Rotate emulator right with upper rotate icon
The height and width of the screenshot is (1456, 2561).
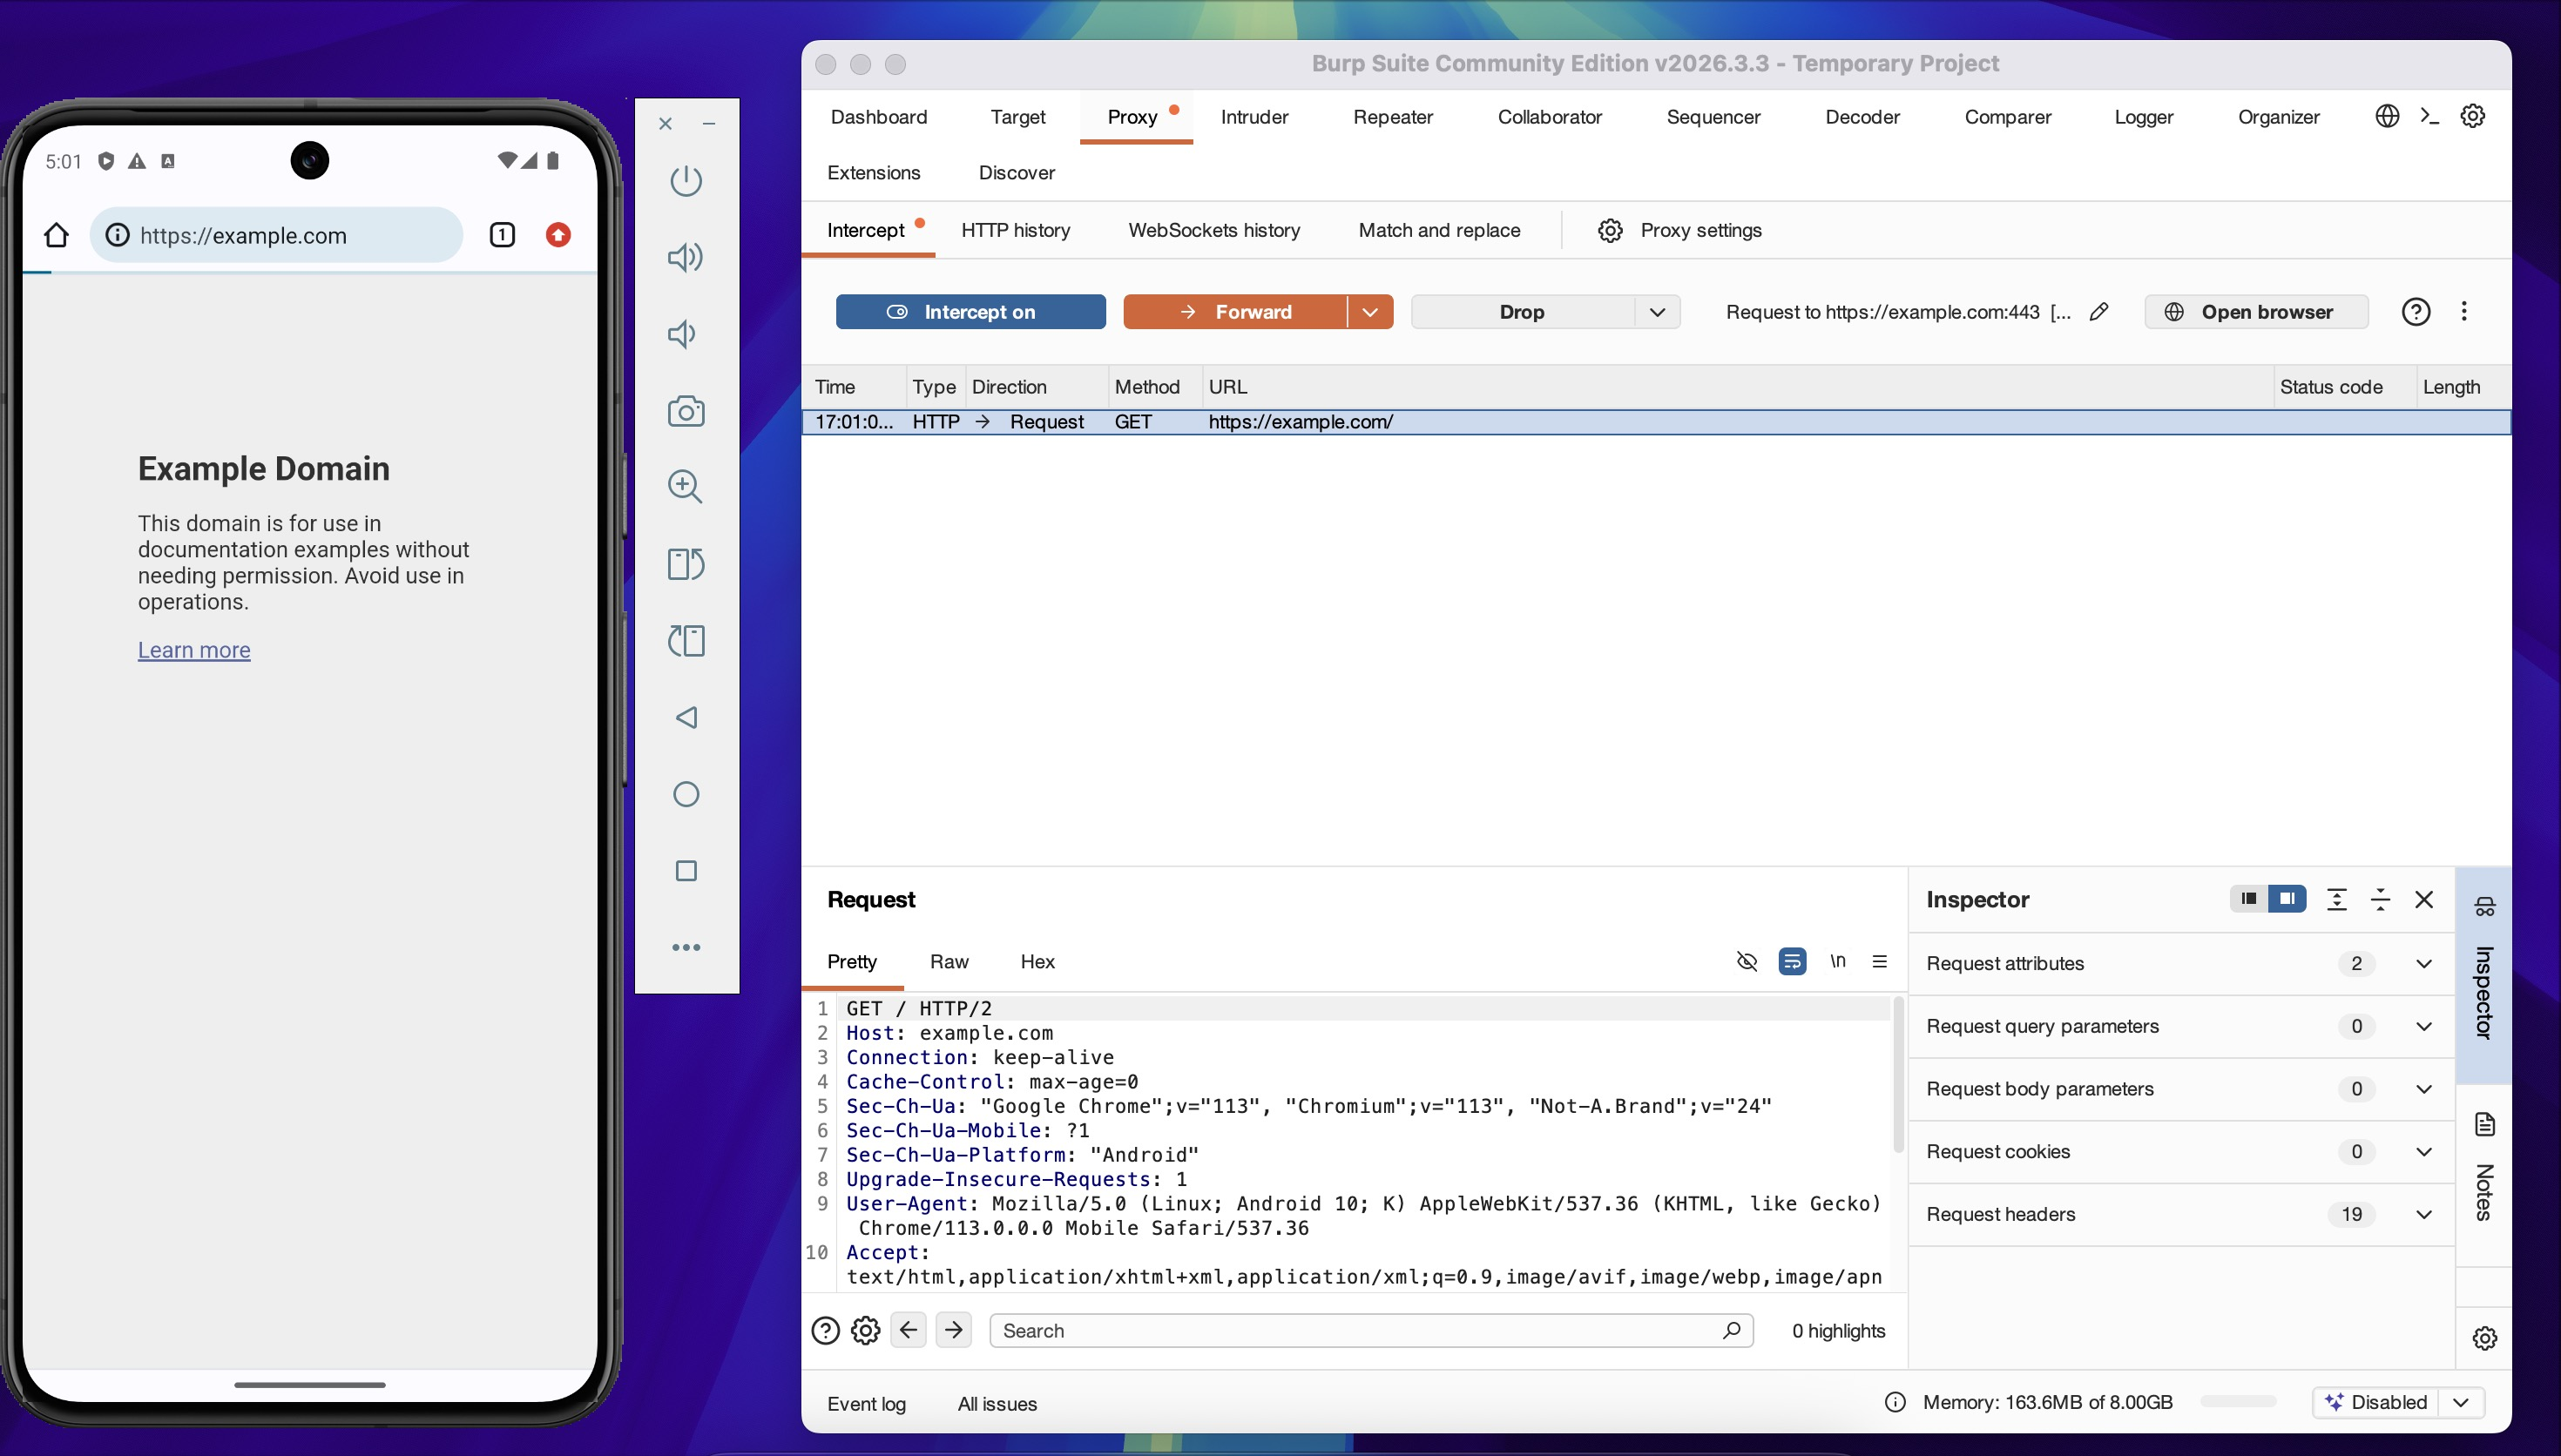(x=686, y=564)
